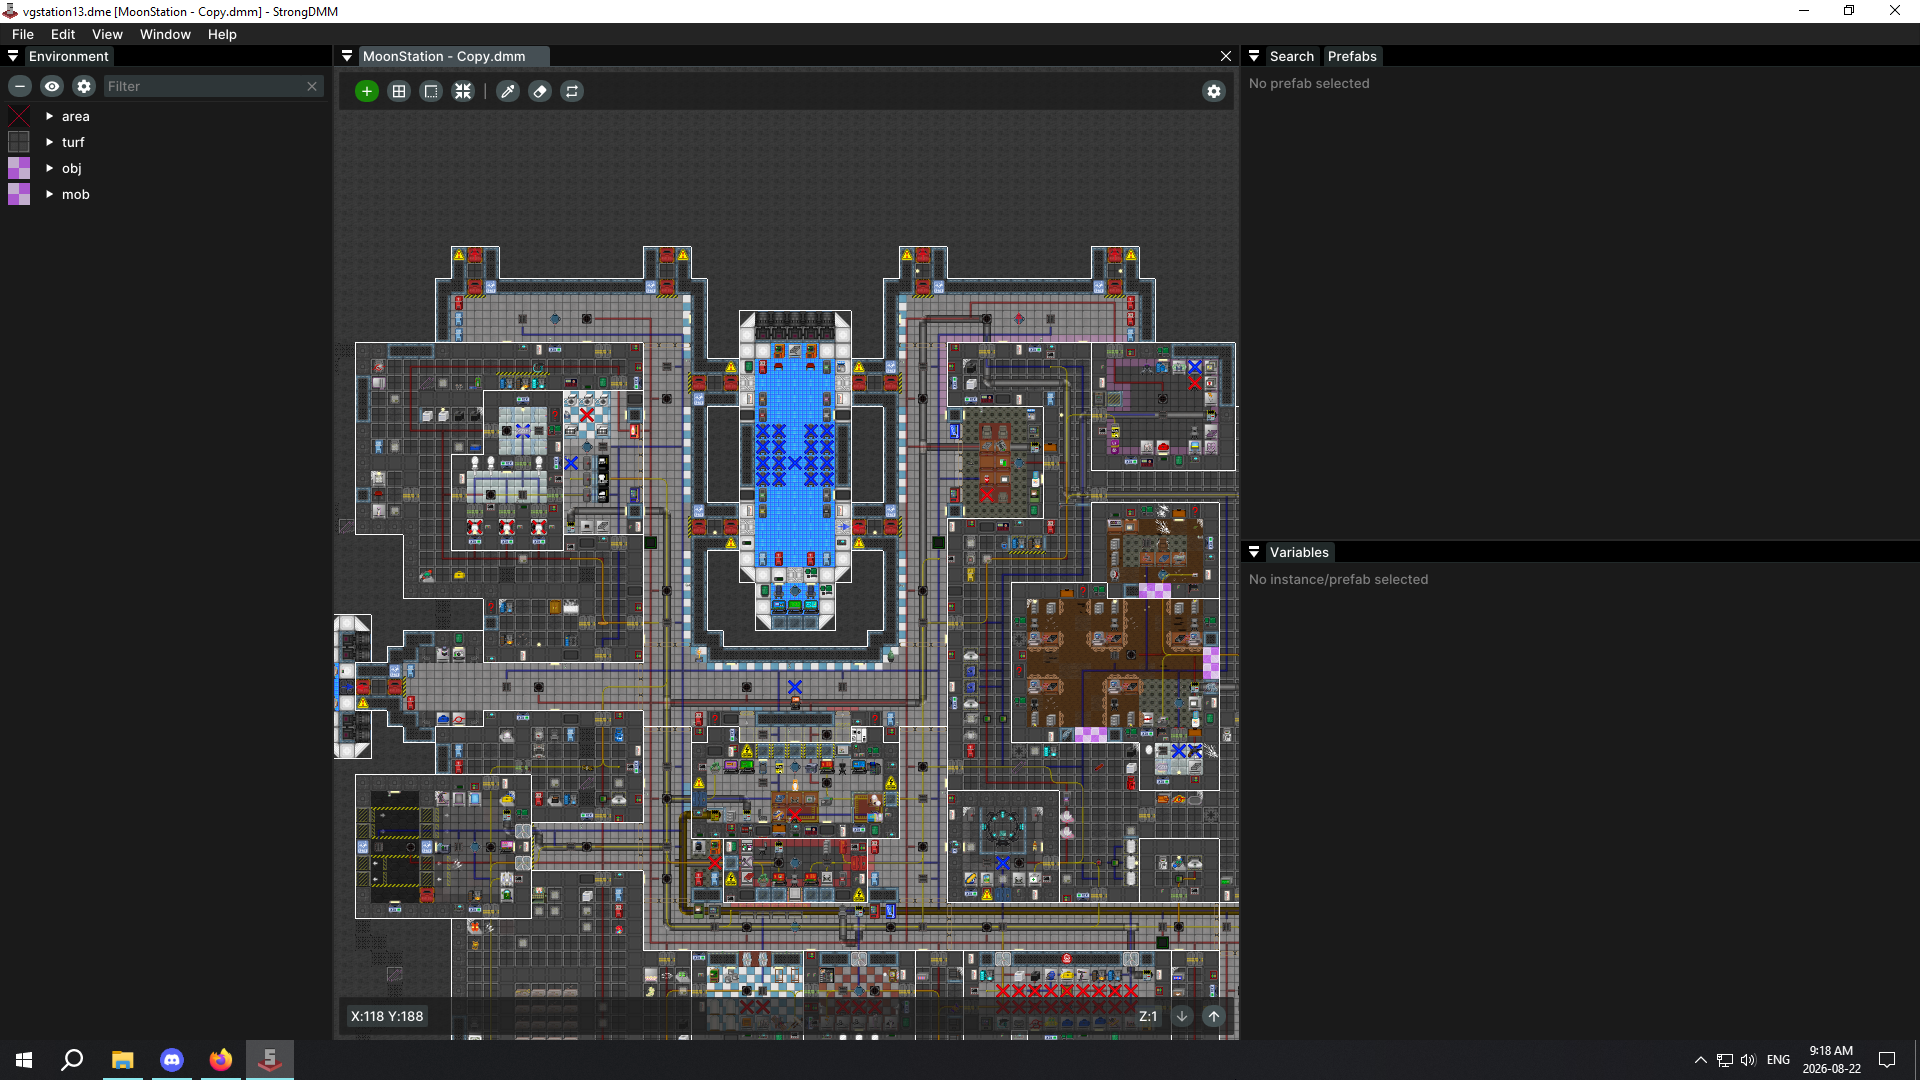Select the fill grid tool icon
The image size is (1920, 1080).
[399, 91]
